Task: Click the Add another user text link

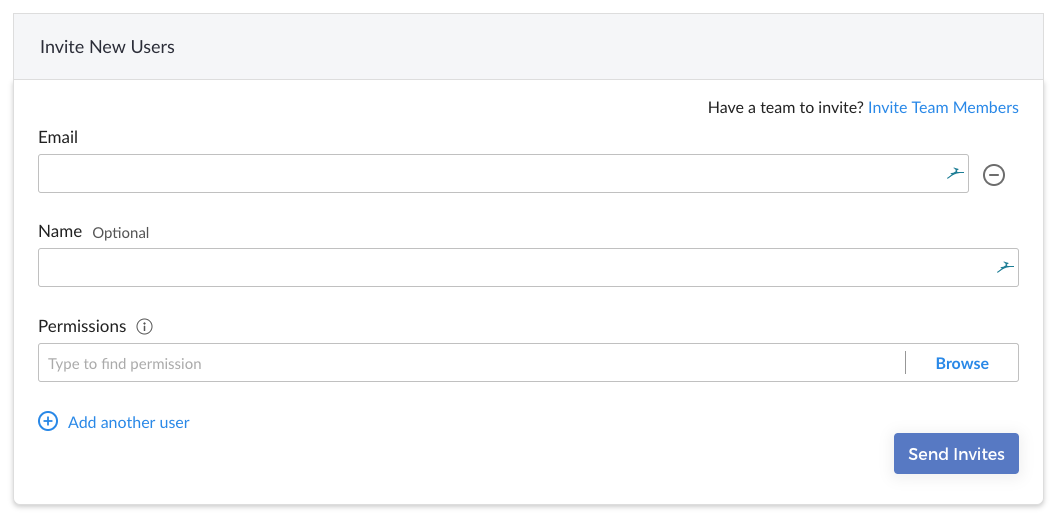Action: 128,422
